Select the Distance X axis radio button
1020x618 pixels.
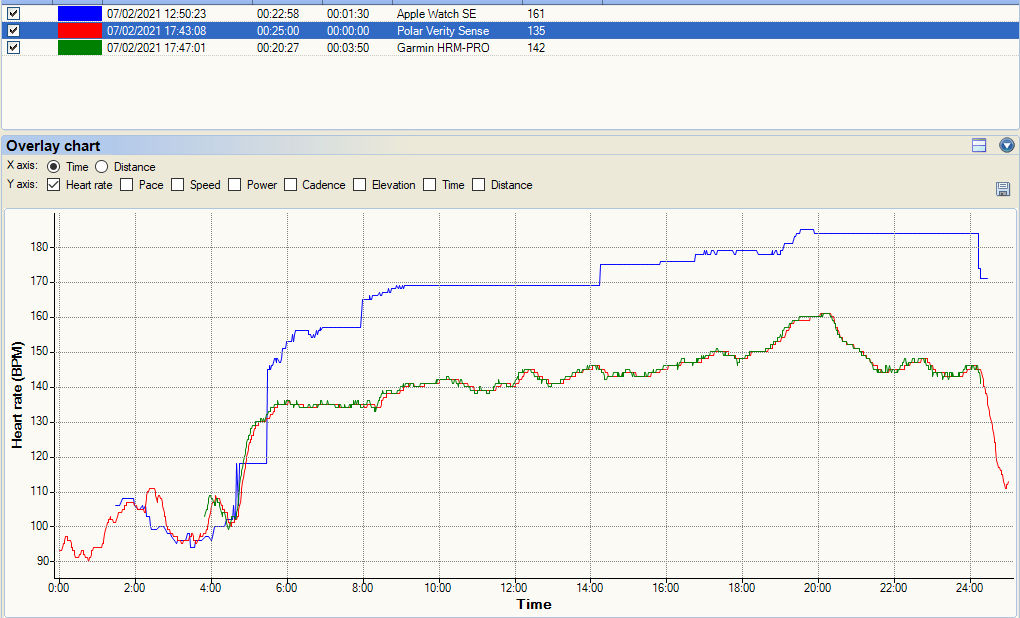[101, 167]
